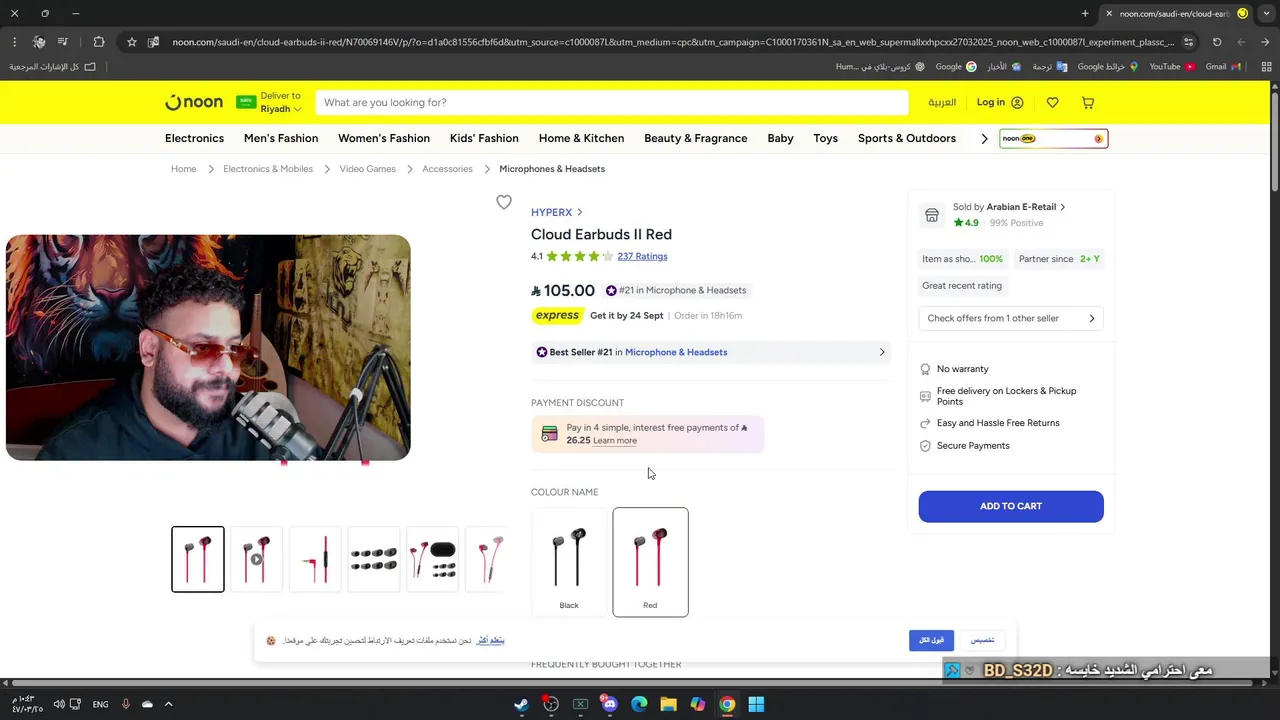The height and width of the screenshot is (720, 1280).
Task: Add the product to wishlist via the heart above the image
Action: click(x=504, y=202)
